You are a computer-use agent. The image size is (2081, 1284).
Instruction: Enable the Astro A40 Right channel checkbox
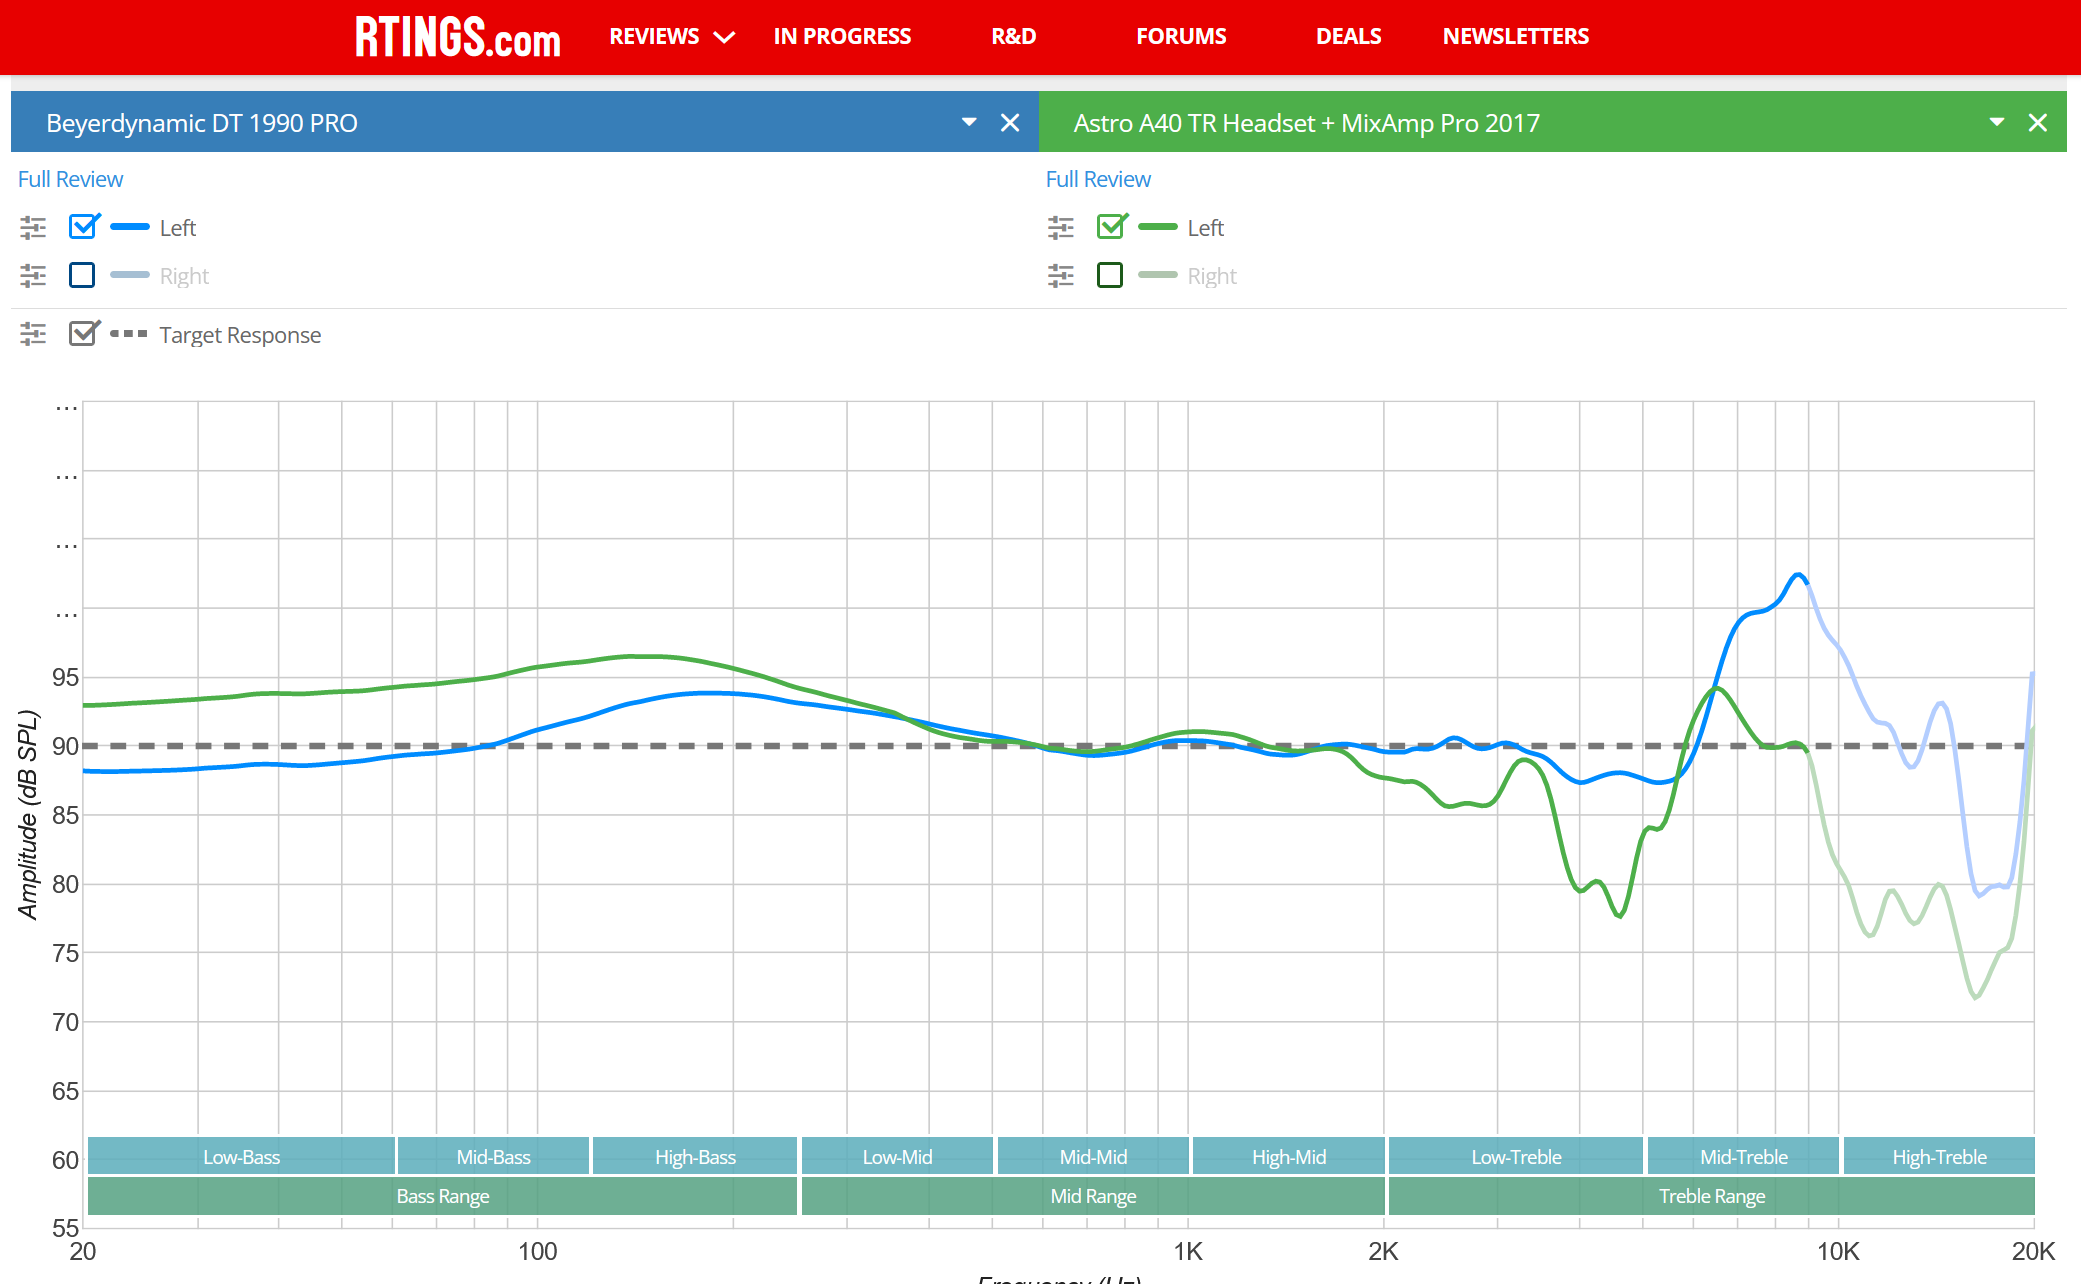coord(1110,275)
